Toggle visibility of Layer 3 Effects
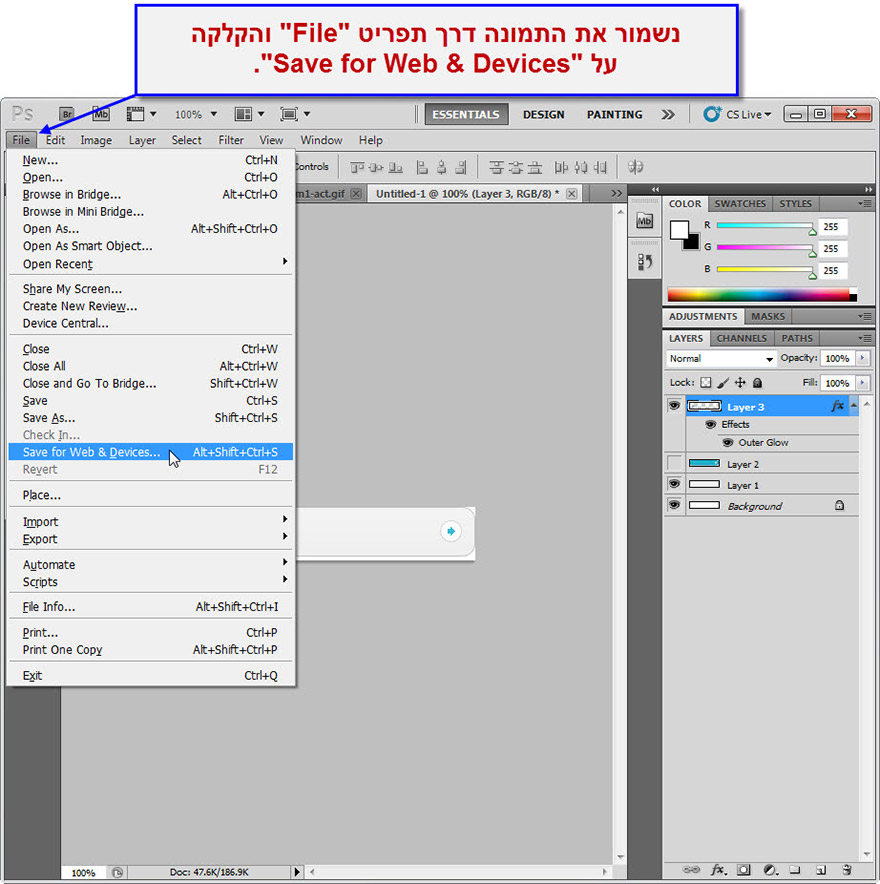Viewport: 880px width, 884px height. (x=710, y=424)
